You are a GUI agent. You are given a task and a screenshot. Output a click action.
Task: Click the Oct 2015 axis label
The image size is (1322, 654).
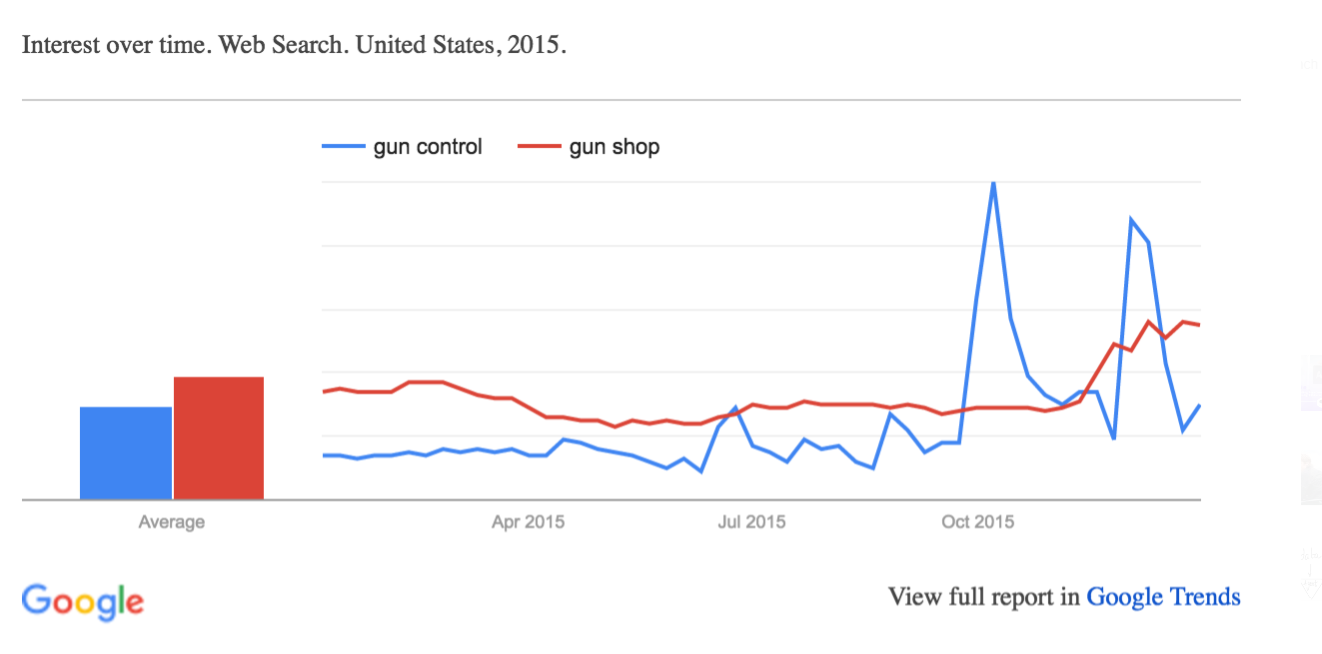pos(978,522)
